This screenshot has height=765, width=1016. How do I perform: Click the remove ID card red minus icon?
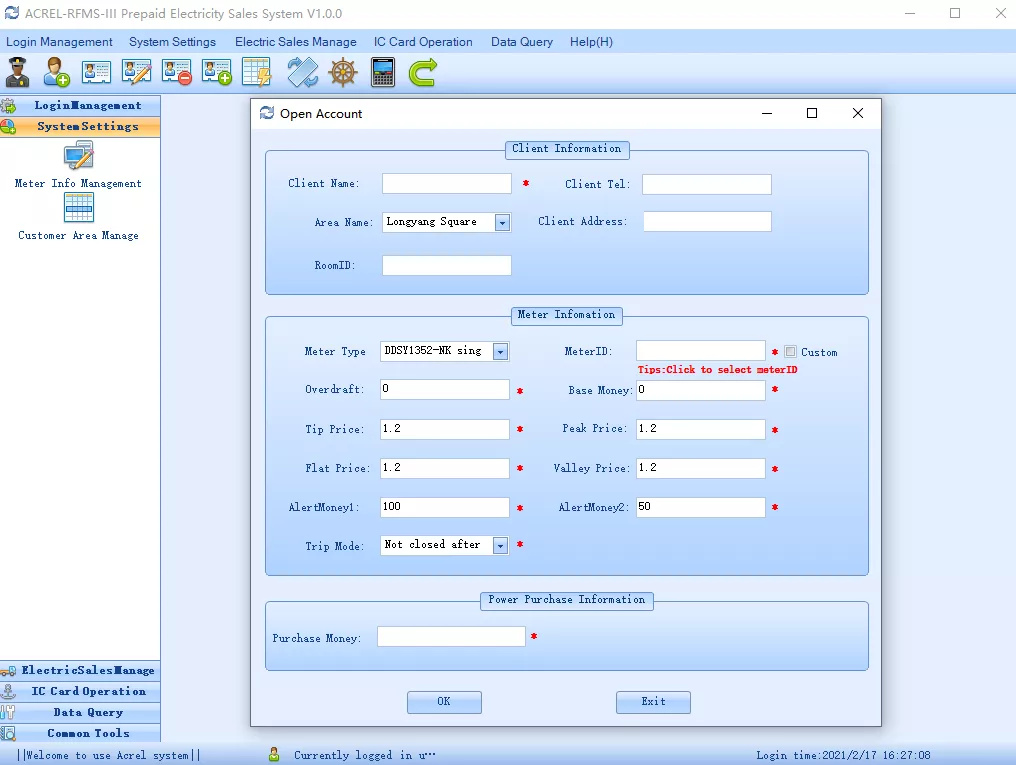click(x=177, y=72)
